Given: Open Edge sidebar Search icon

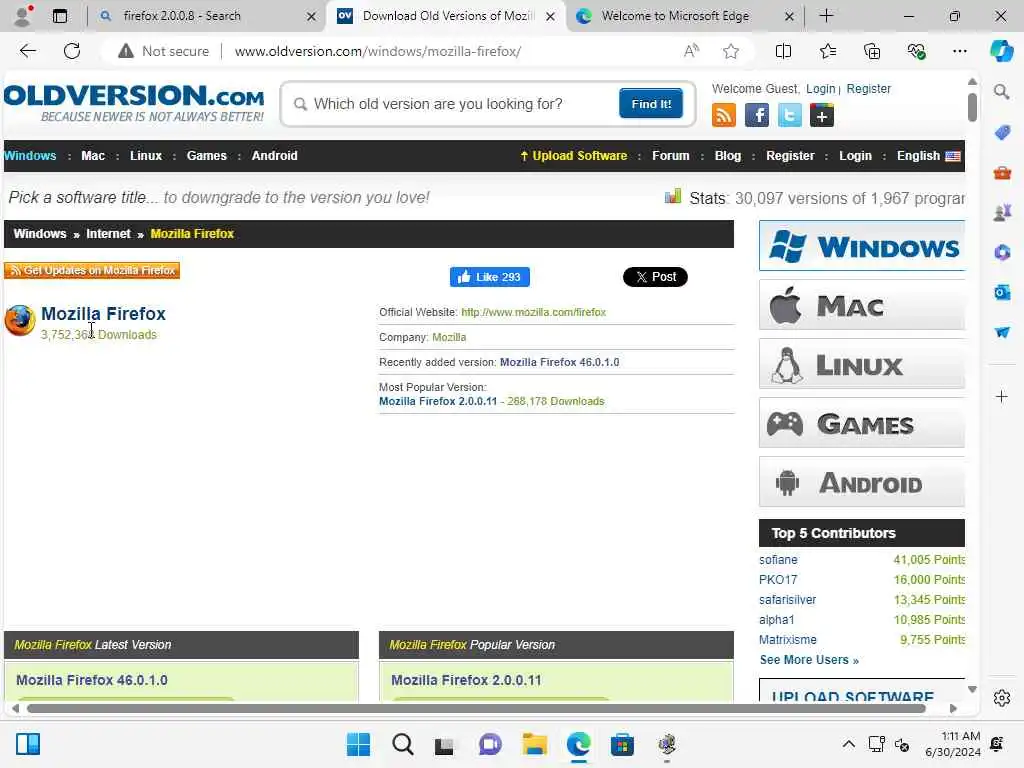Looking at the screenshot, I should (x=1002, y=92).
